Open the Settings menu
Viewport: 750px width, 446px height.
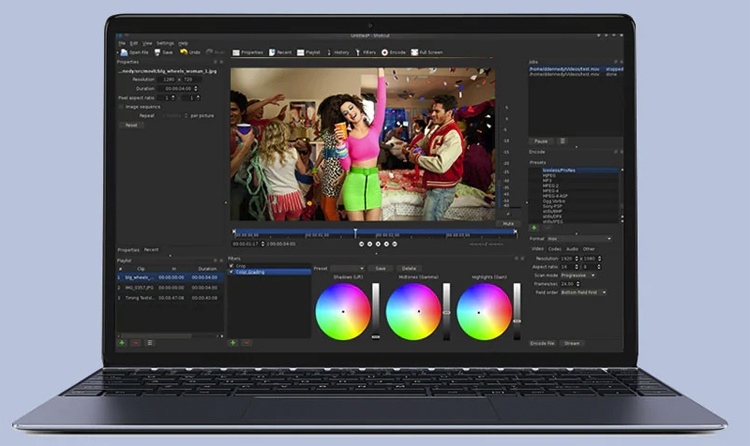pos(165,43)
